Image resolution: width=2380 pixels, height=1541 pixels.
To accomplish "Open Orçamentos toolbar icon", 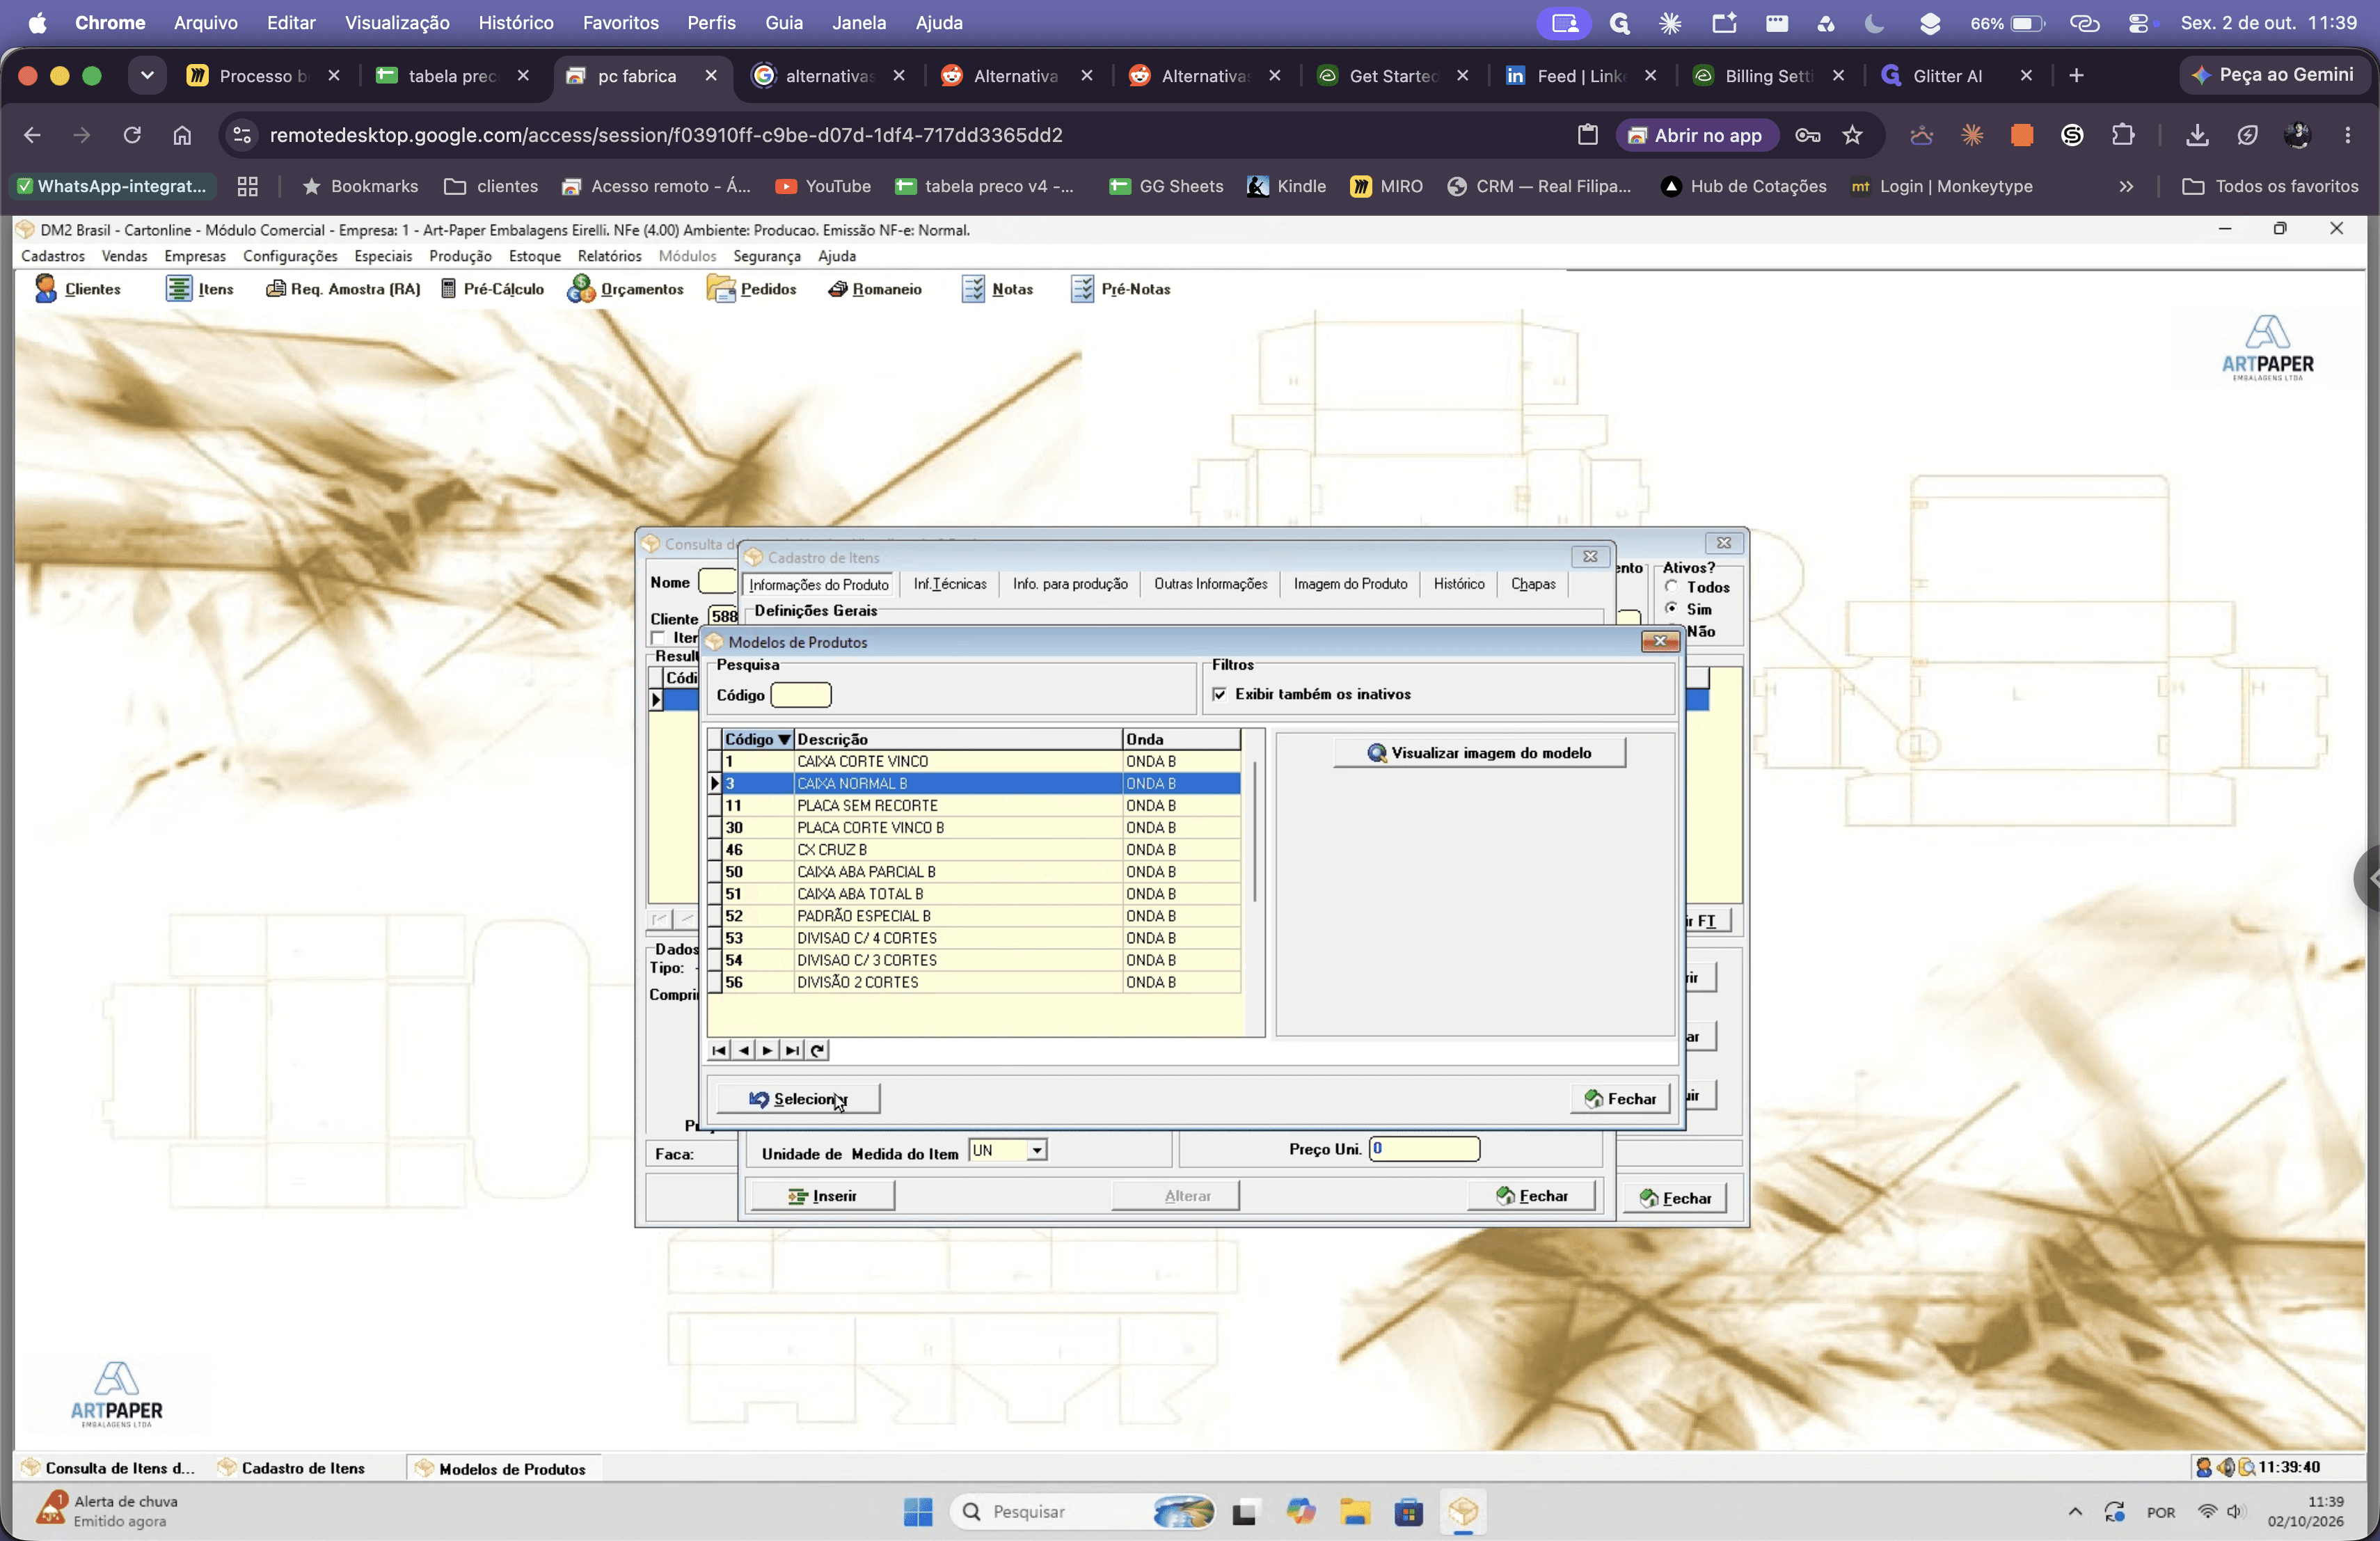I will click(625, 289).
